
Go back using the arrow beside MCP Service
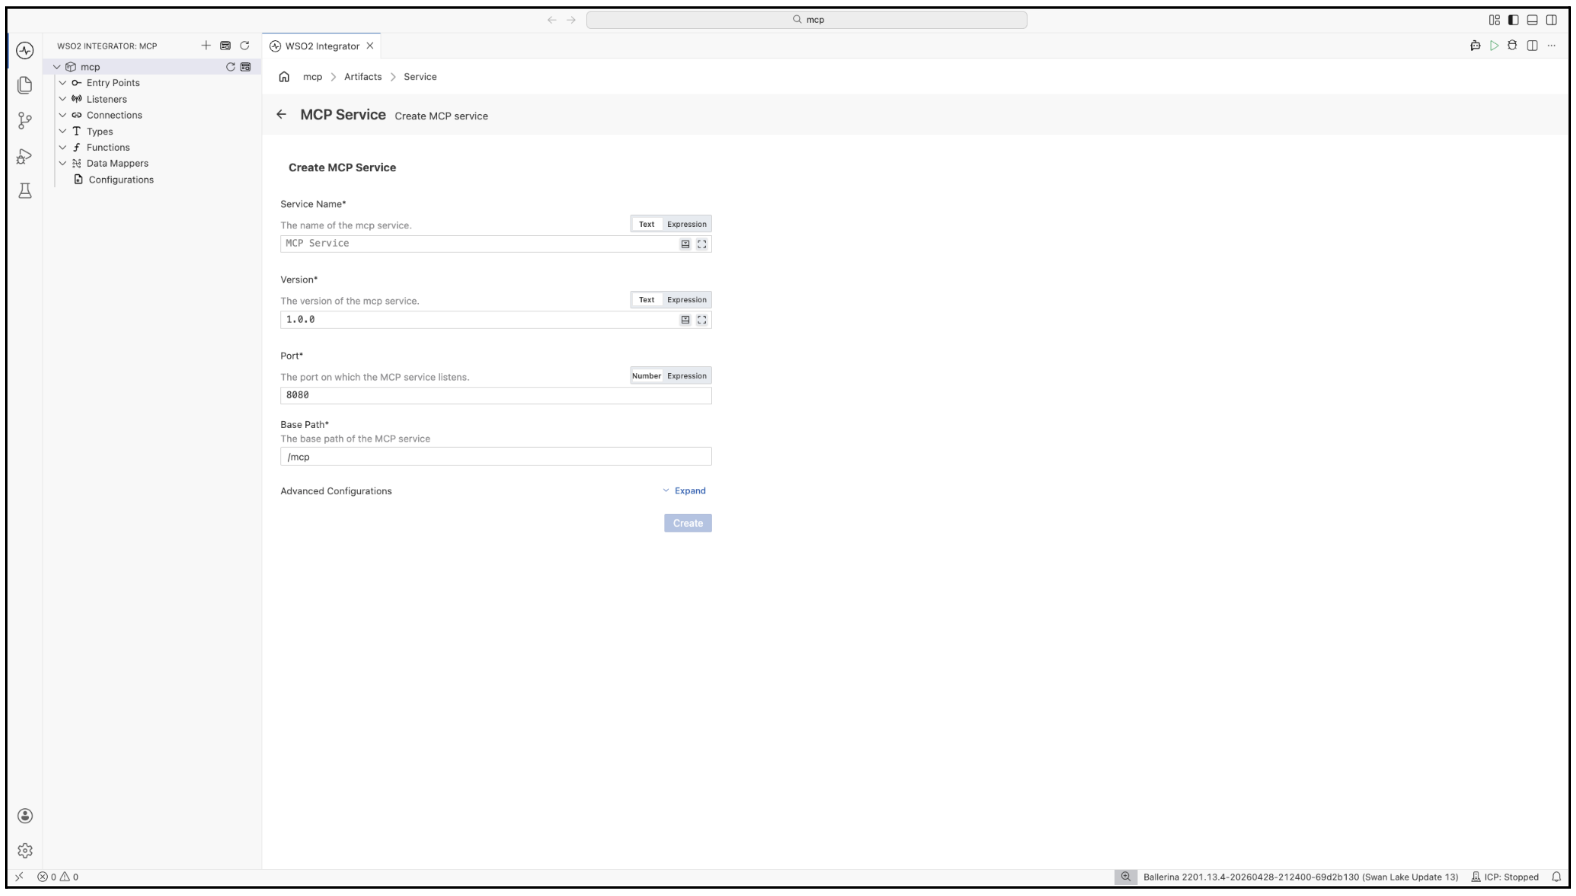coord(281,115)
